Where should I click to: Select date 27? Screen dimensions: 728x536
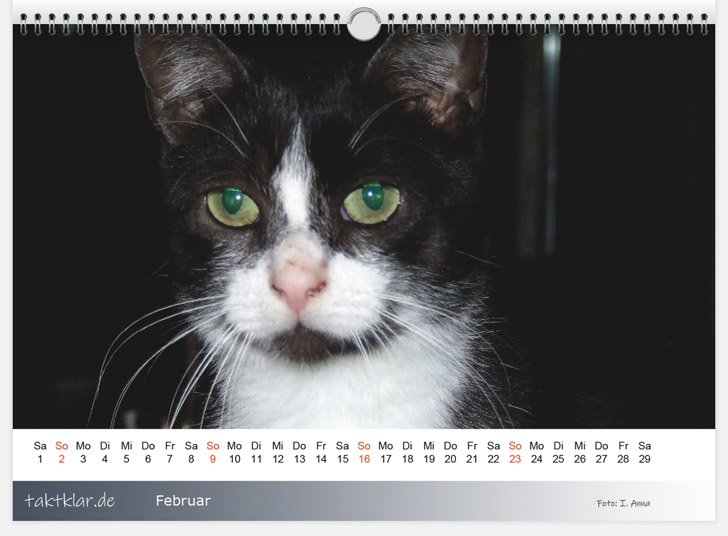click(x=601, y=459)
